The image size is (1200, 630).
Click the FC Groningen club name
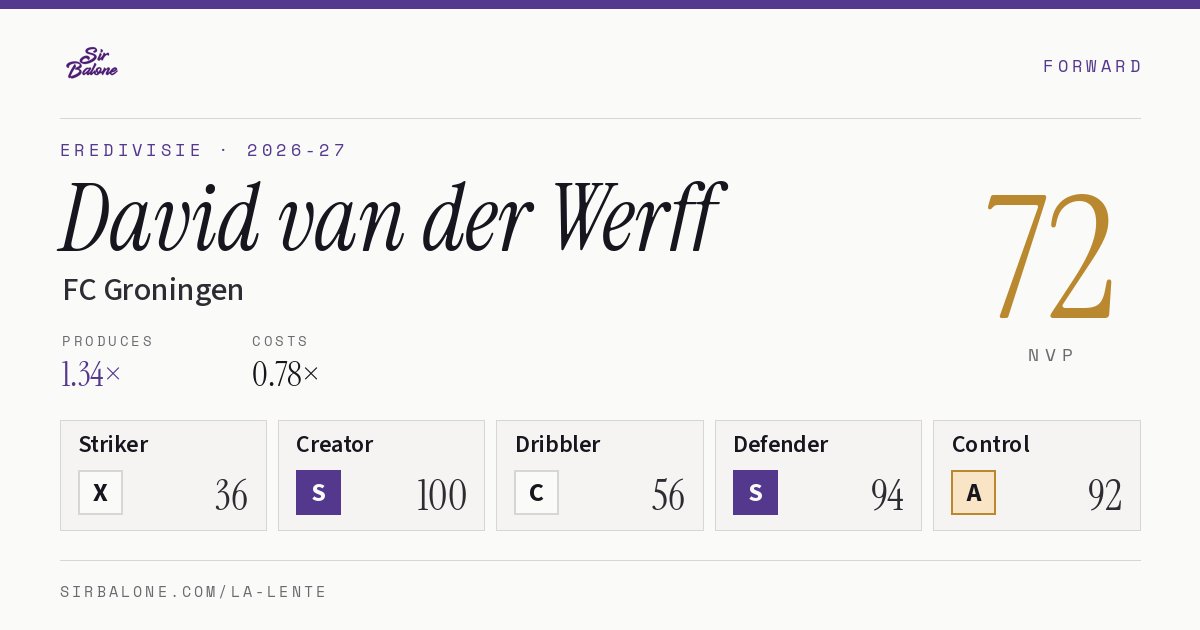click(153, 290)
